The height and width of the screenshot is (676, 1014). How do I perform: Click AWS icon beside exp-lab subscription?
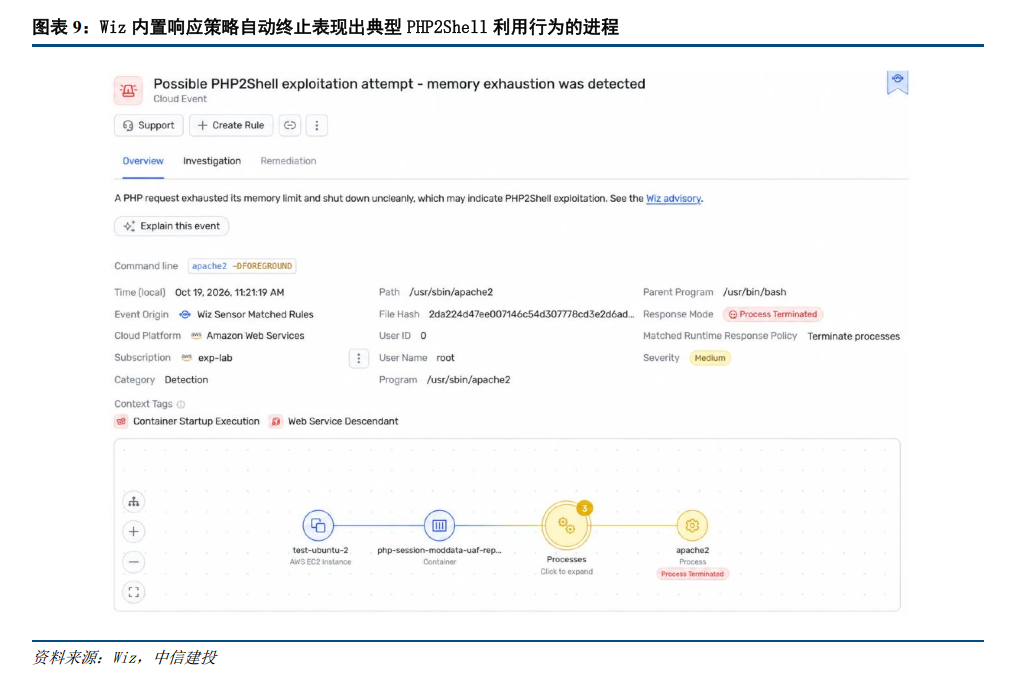coord(186,358)
